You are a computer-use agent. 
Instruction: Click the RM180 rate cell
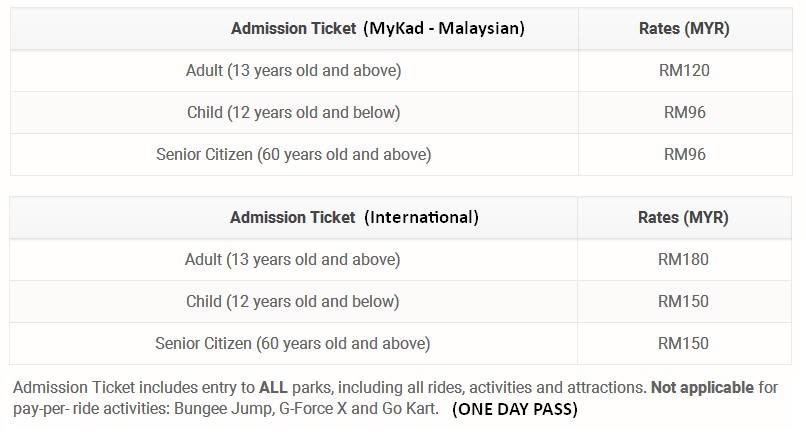click(683, 260)
